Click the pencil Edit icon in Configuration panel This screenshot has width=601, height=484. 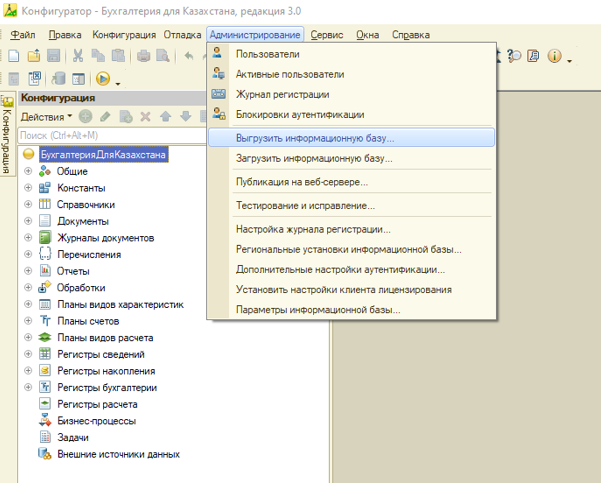point(105,116)
